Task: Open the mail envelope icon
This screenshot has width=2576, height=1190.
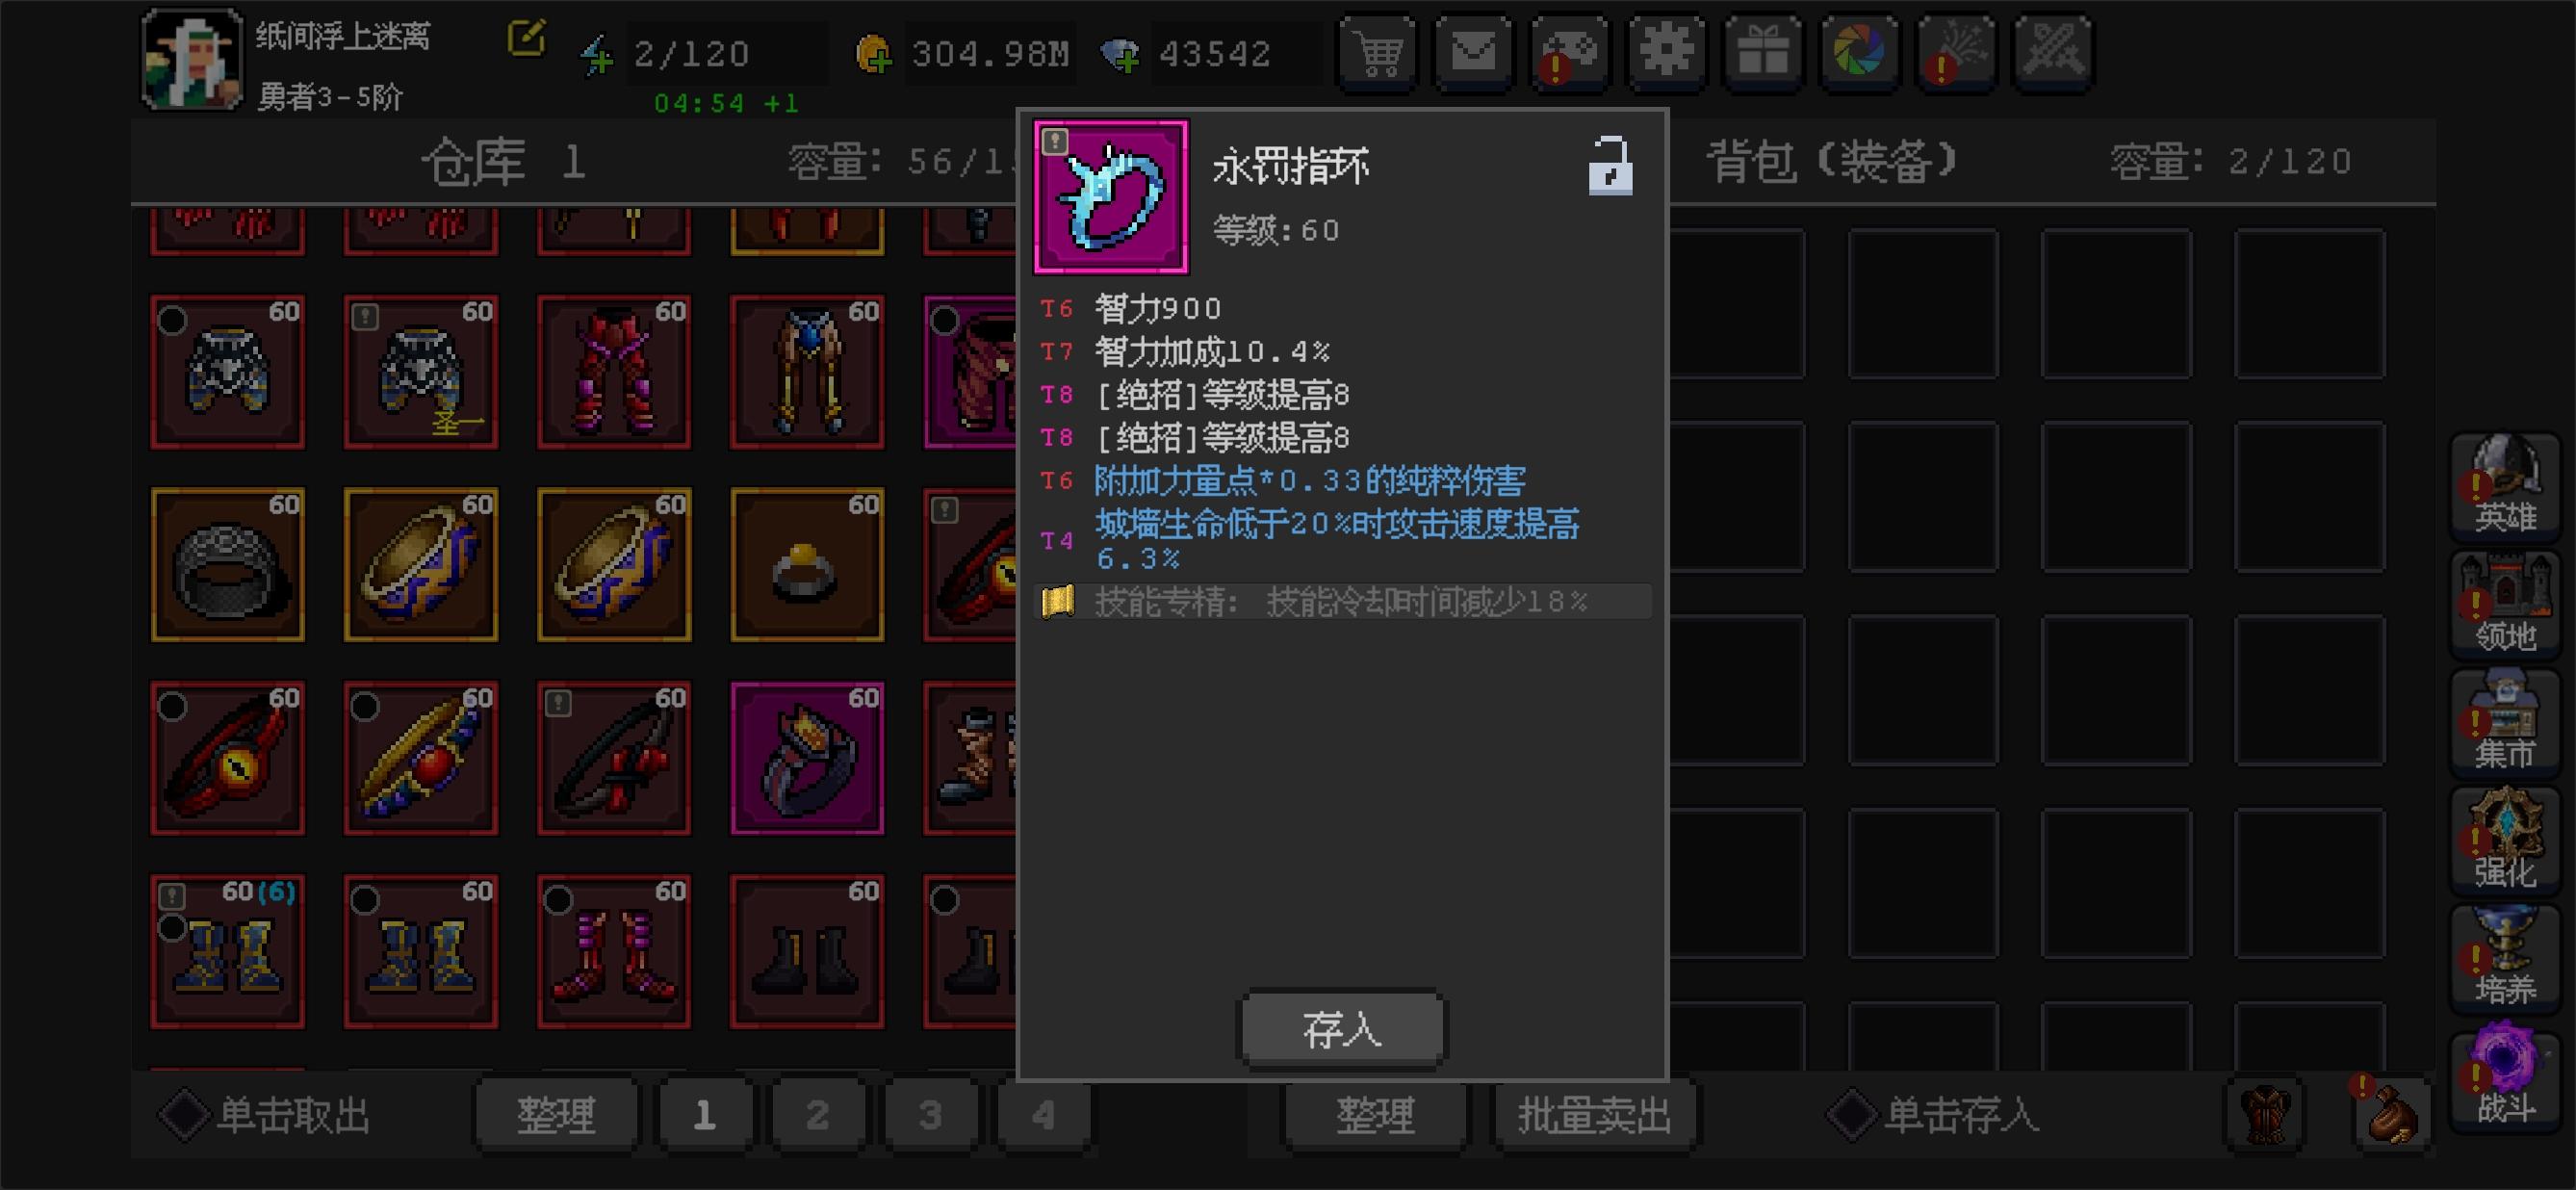Action: [1473, 52]
